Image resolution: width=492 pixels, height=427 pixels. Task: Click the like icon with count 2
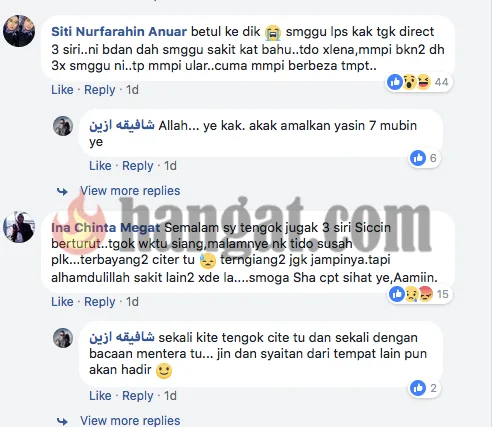418,388
